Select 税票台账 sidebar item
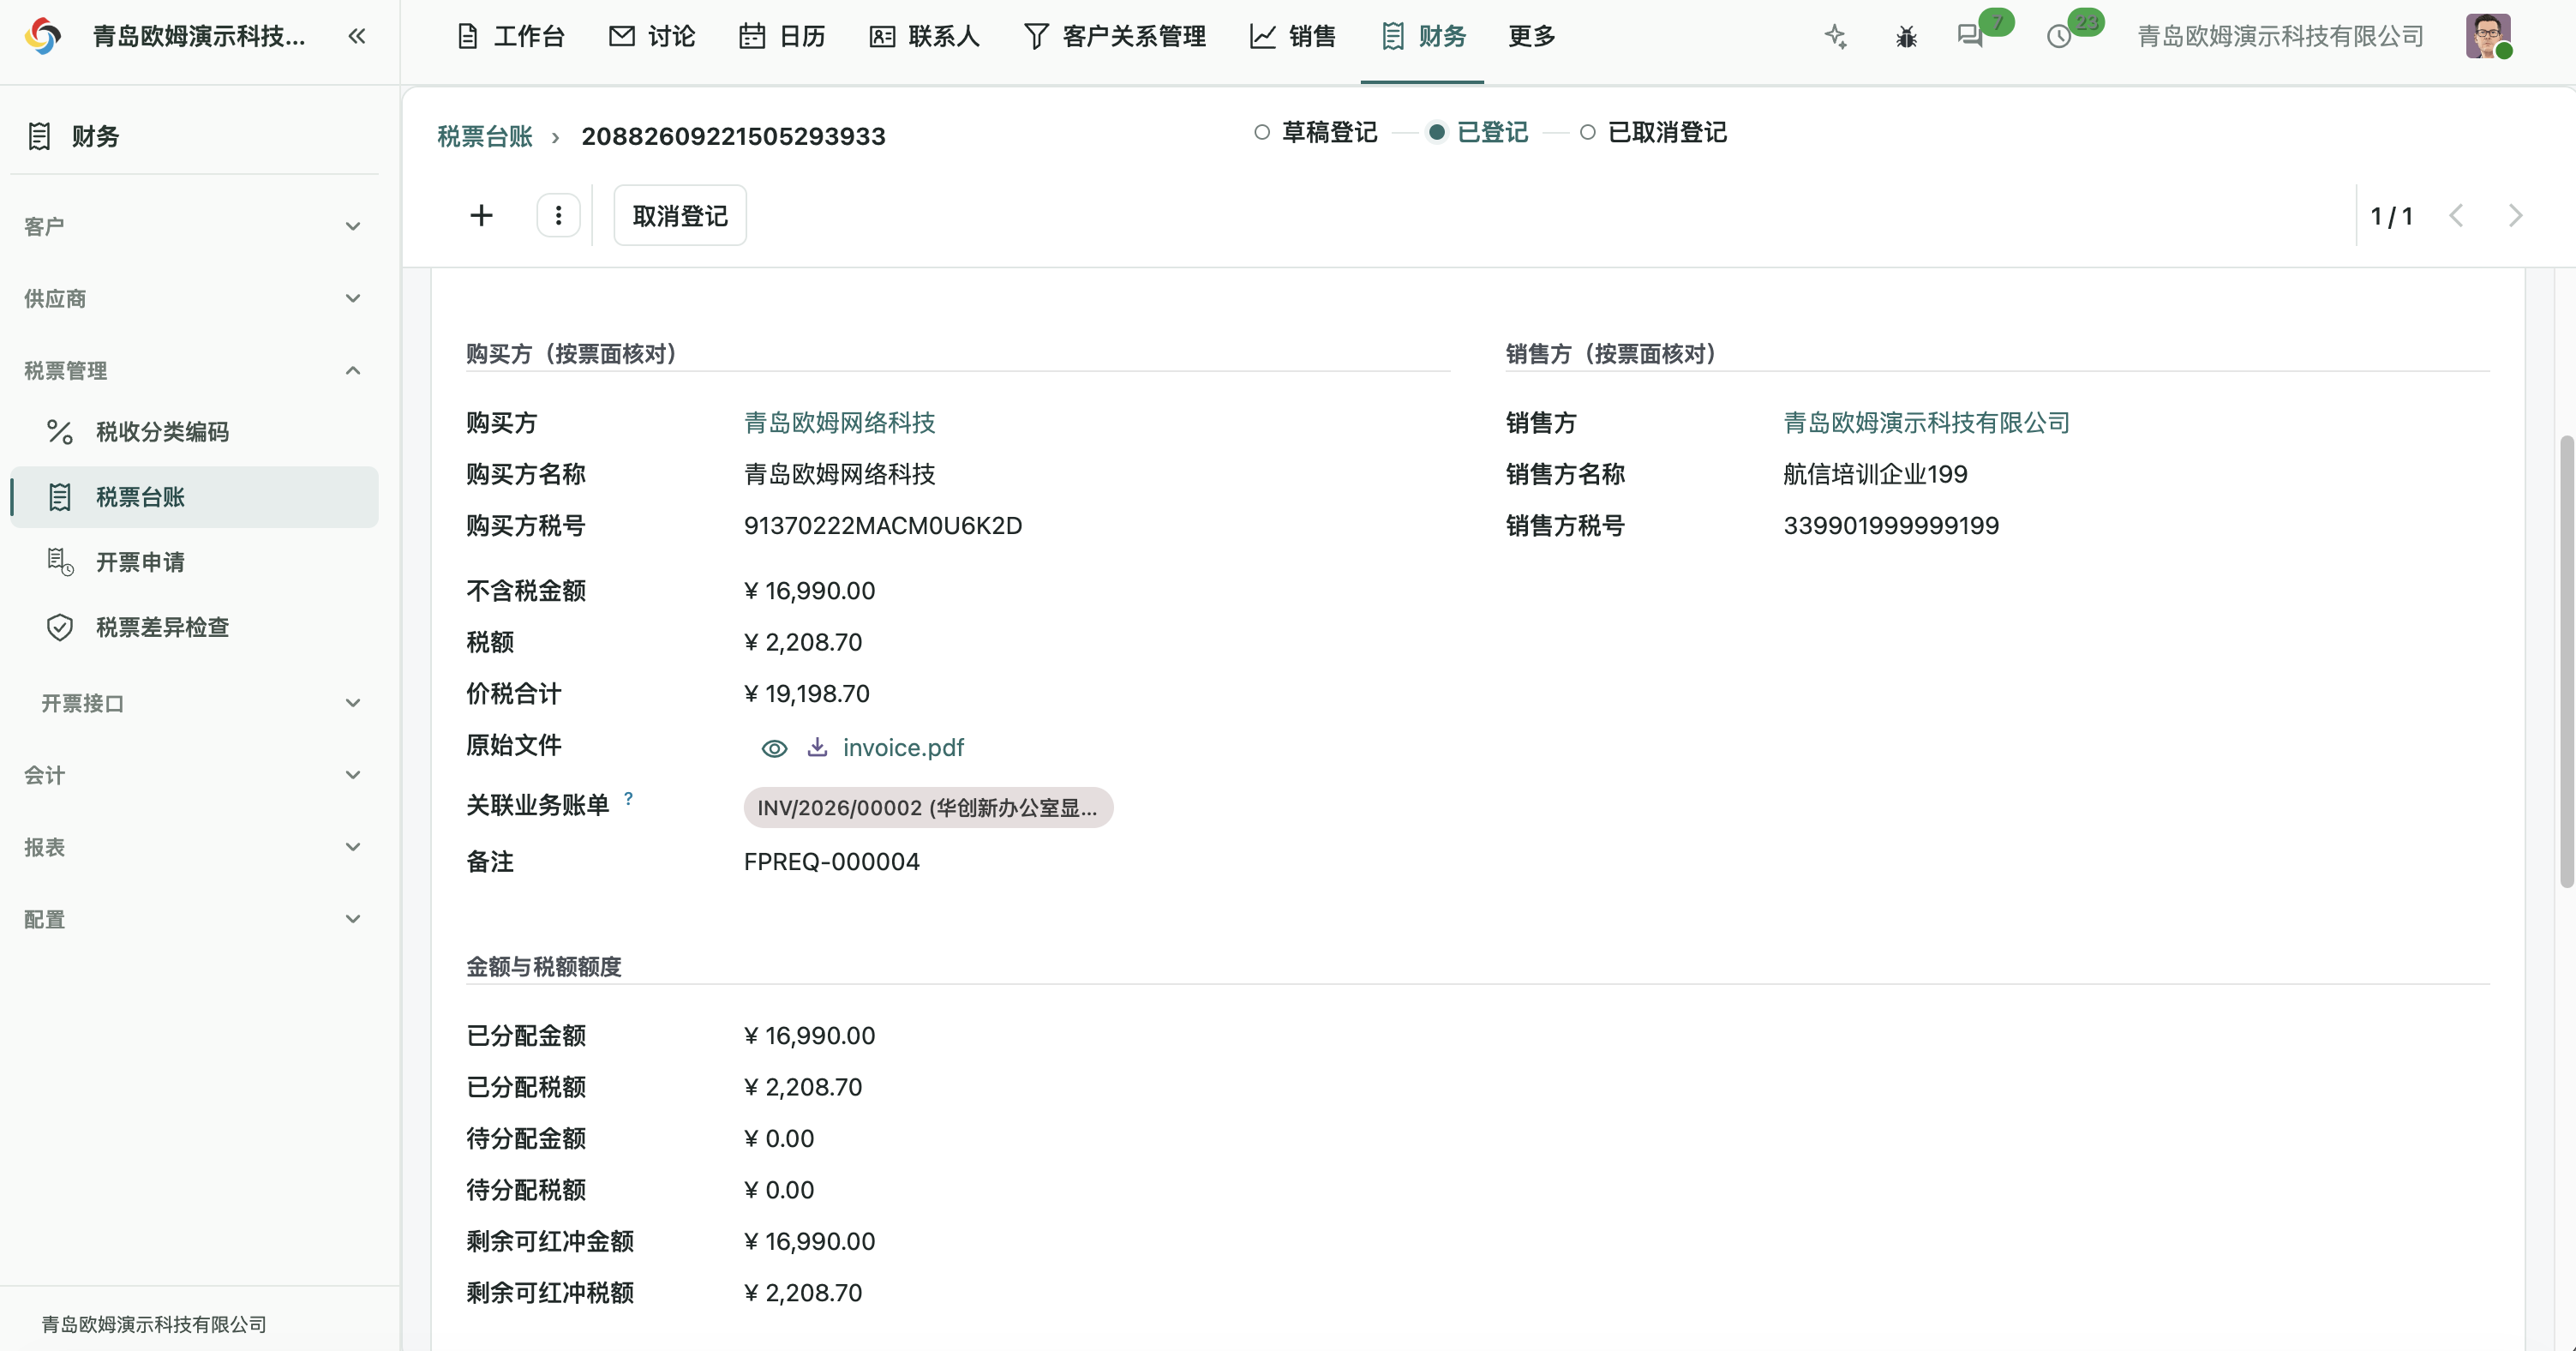Image resolution: width=2576 pixels, height=1351 pixels. click(x=194, y=497)
